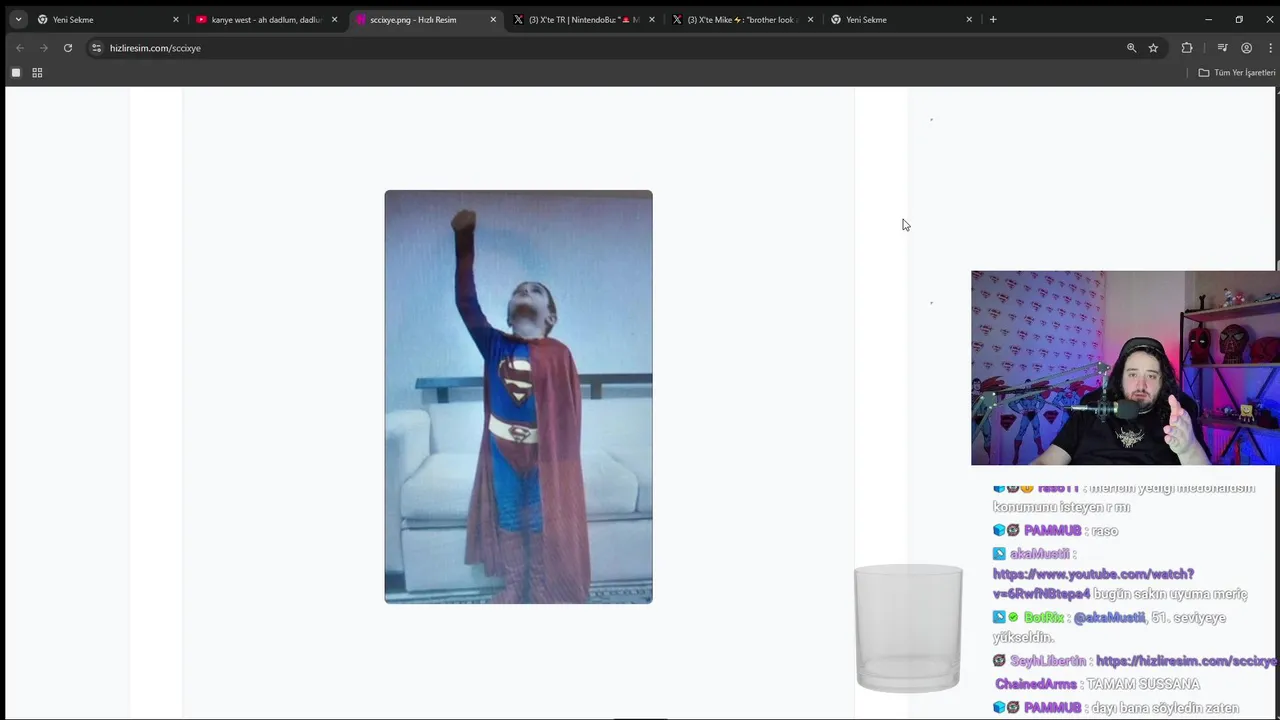The width and height of the screenshot is (1280, 720).
Task: Switch to the X'te Mike brother look tab
Action: (741, 19)
